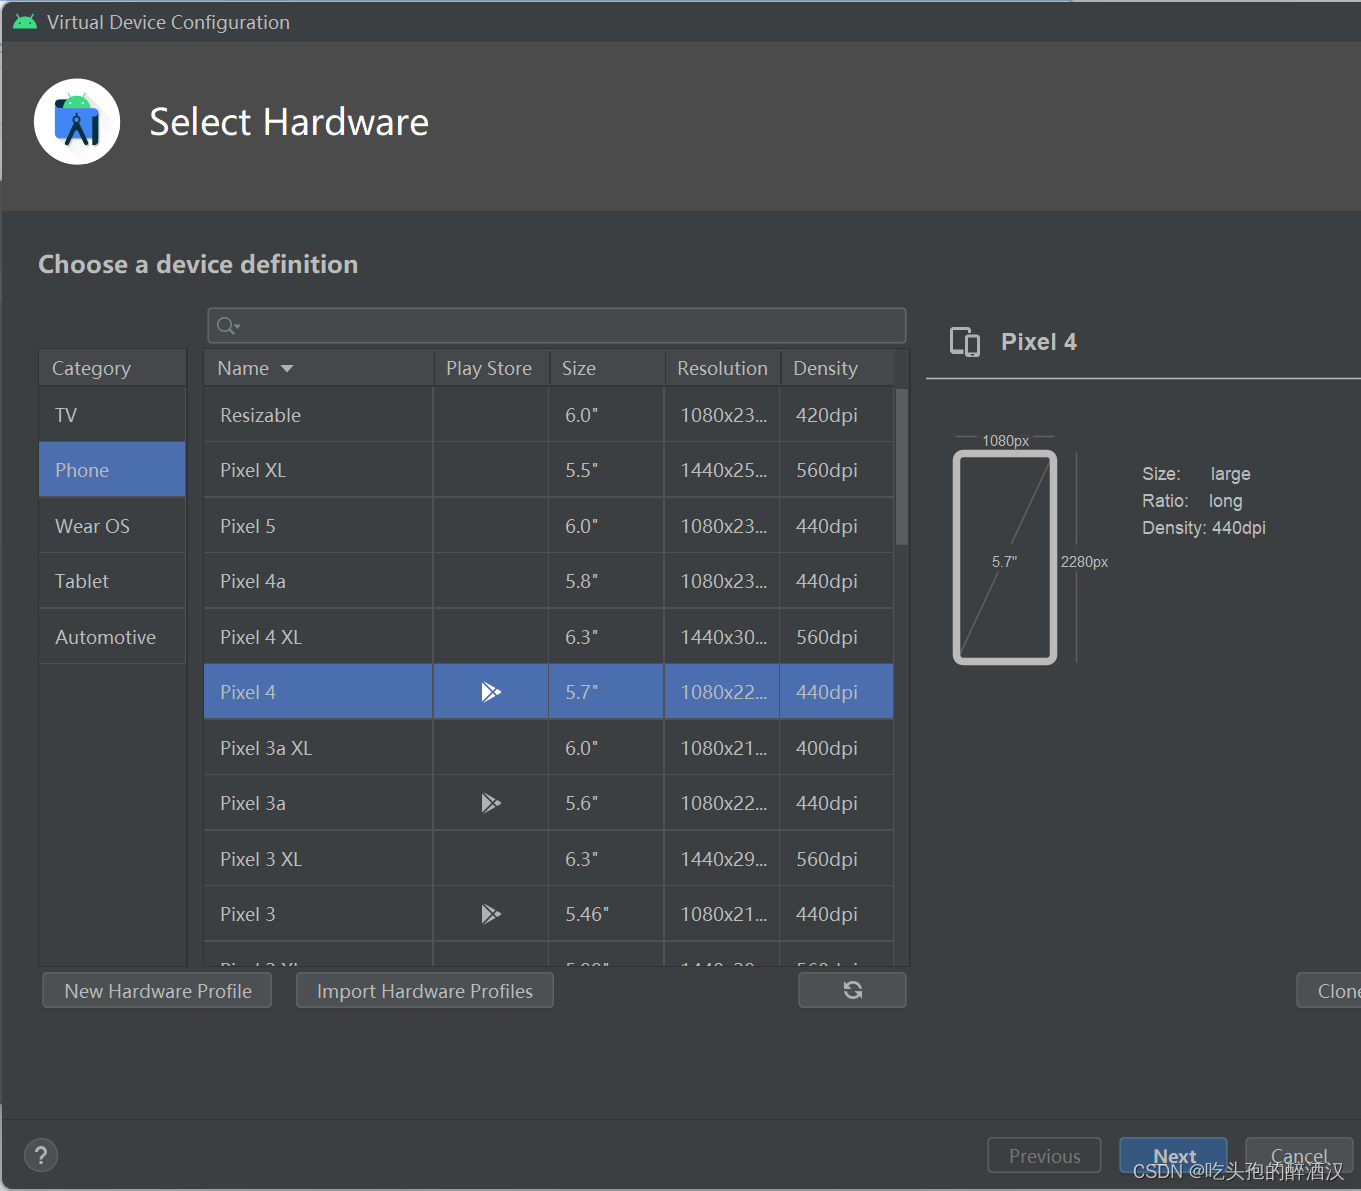Select the Pixel 3 XL device row

tap(548, 859)
